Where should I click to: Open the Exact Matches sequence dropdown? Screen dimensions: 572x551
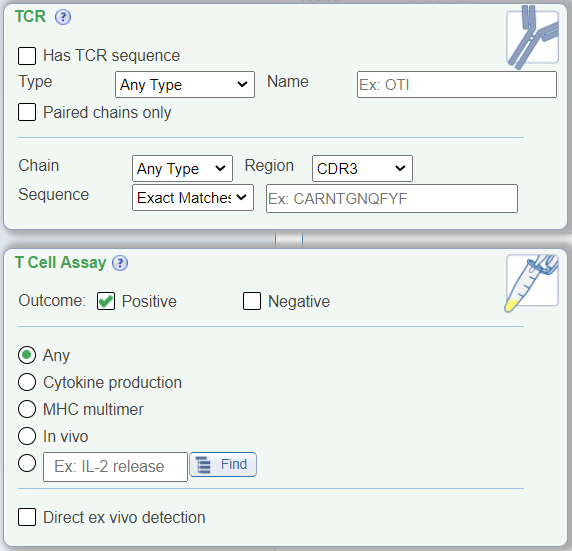point(193,198)
